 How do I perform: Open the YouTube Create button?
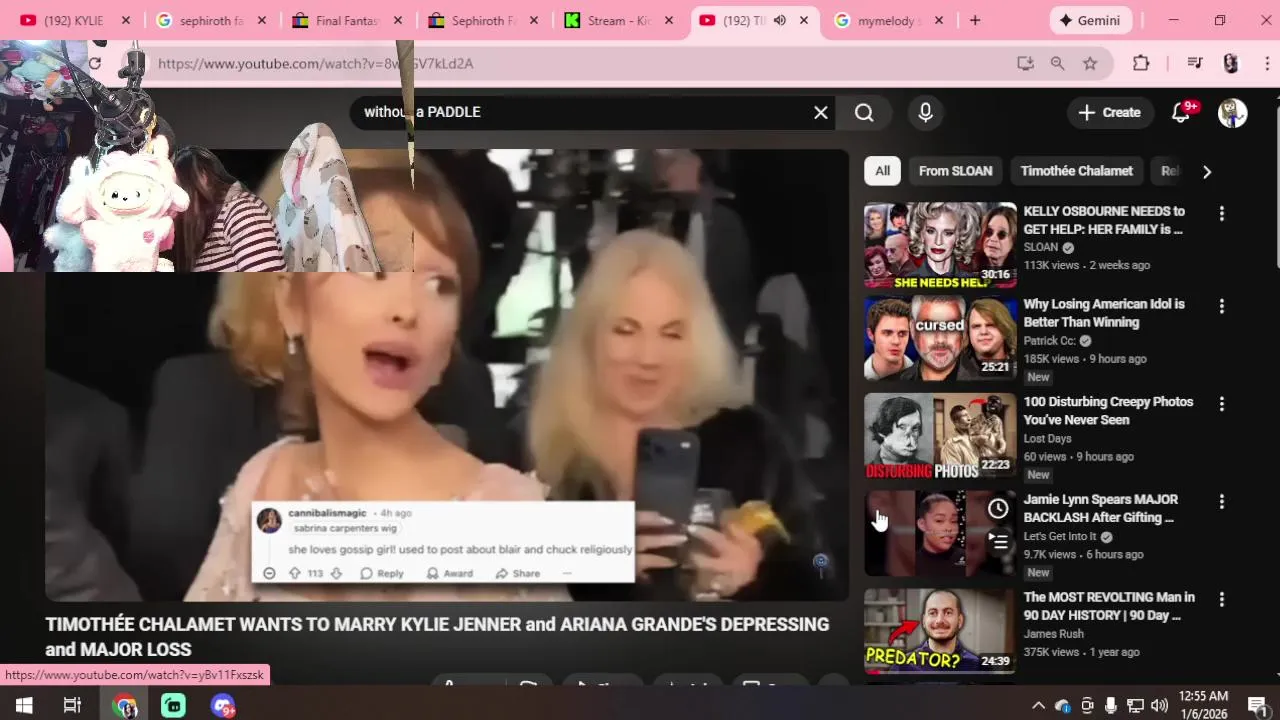(x=1110, y=112)
